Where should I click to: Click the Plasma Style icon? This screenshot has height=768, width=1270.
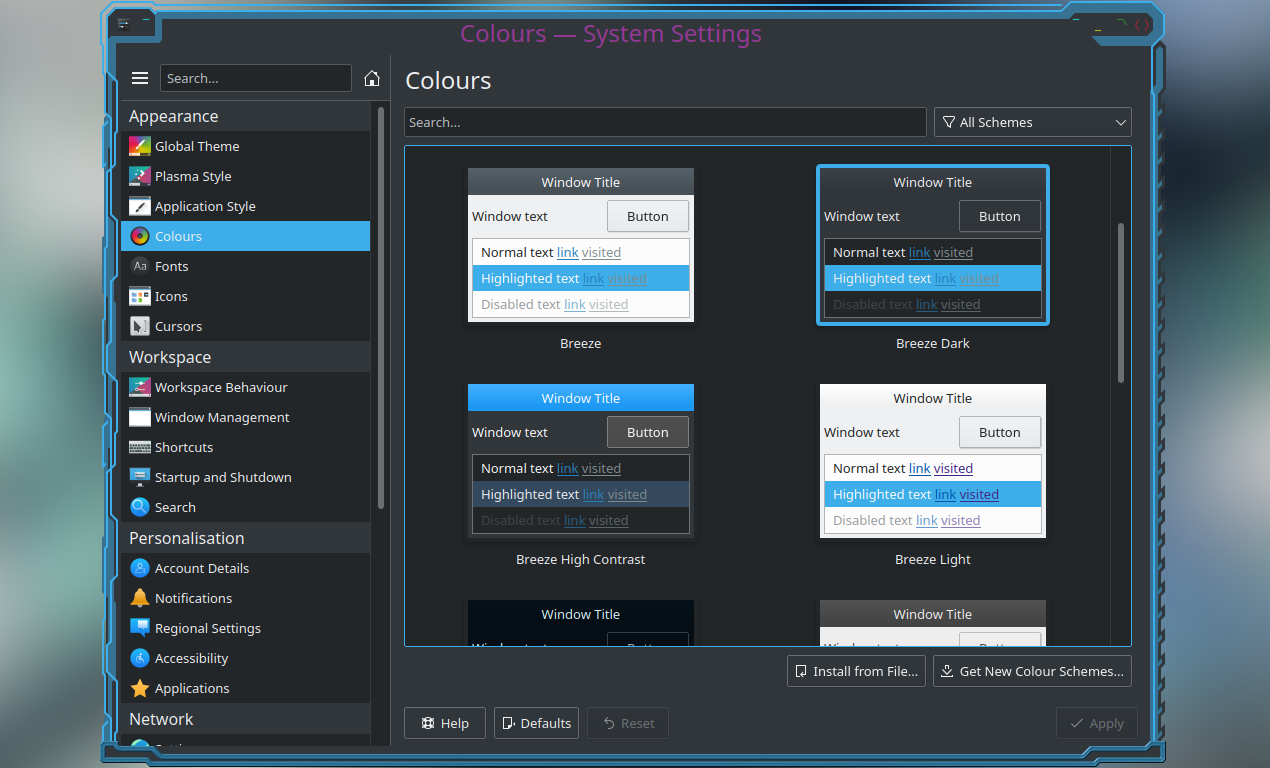(140, 176)
